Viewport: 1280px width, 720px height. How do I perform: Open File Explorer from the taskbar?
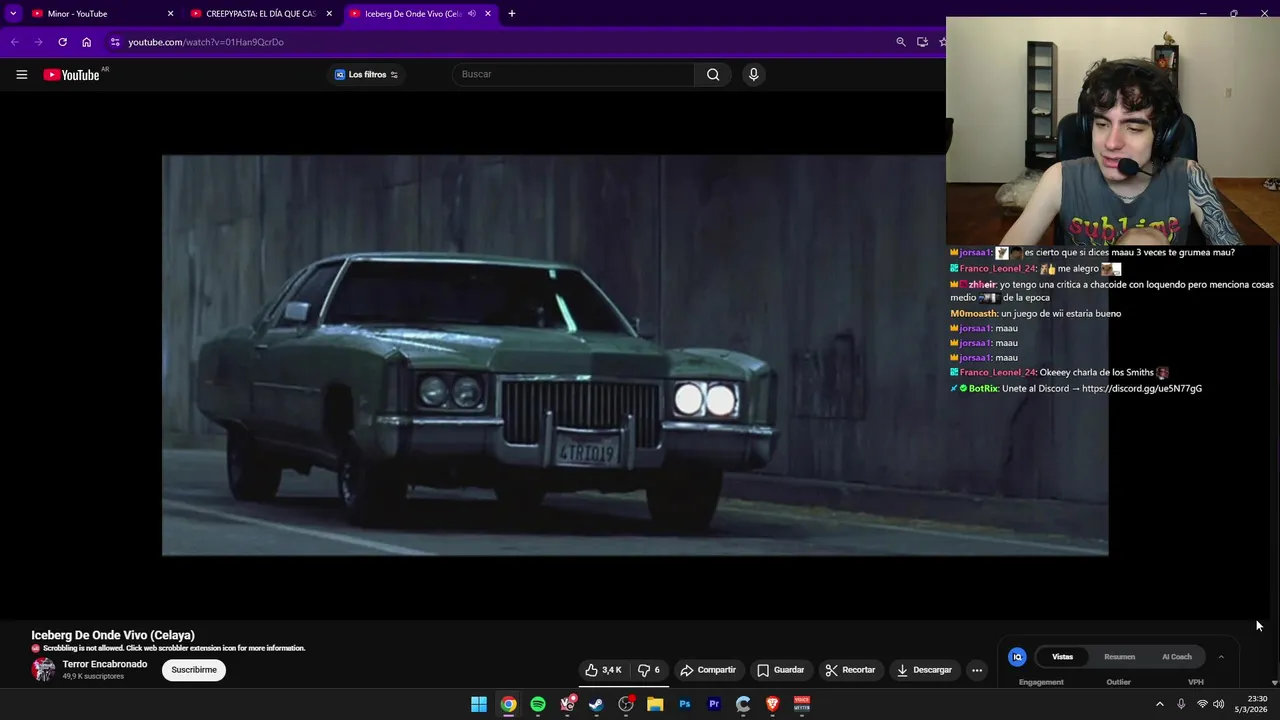click(655, 704)
